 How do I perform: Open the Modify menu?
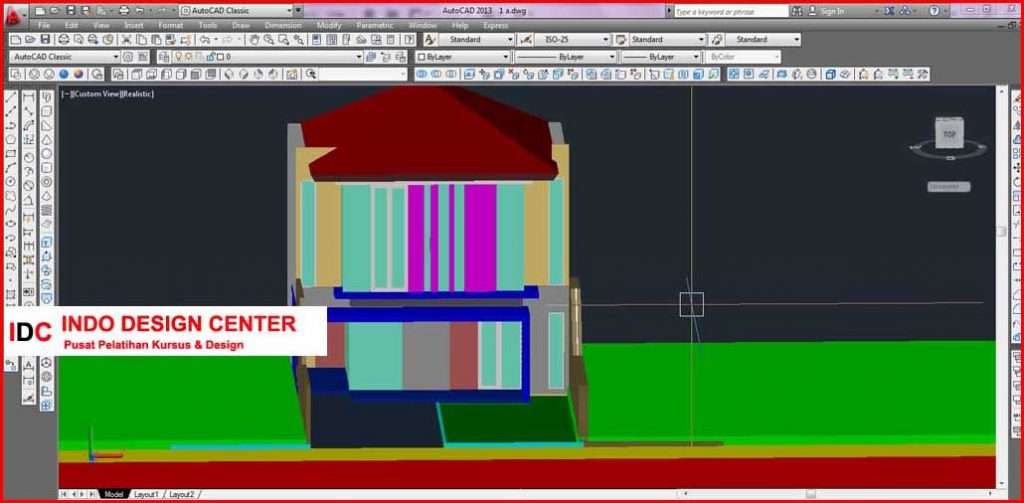tap(329, 25)
